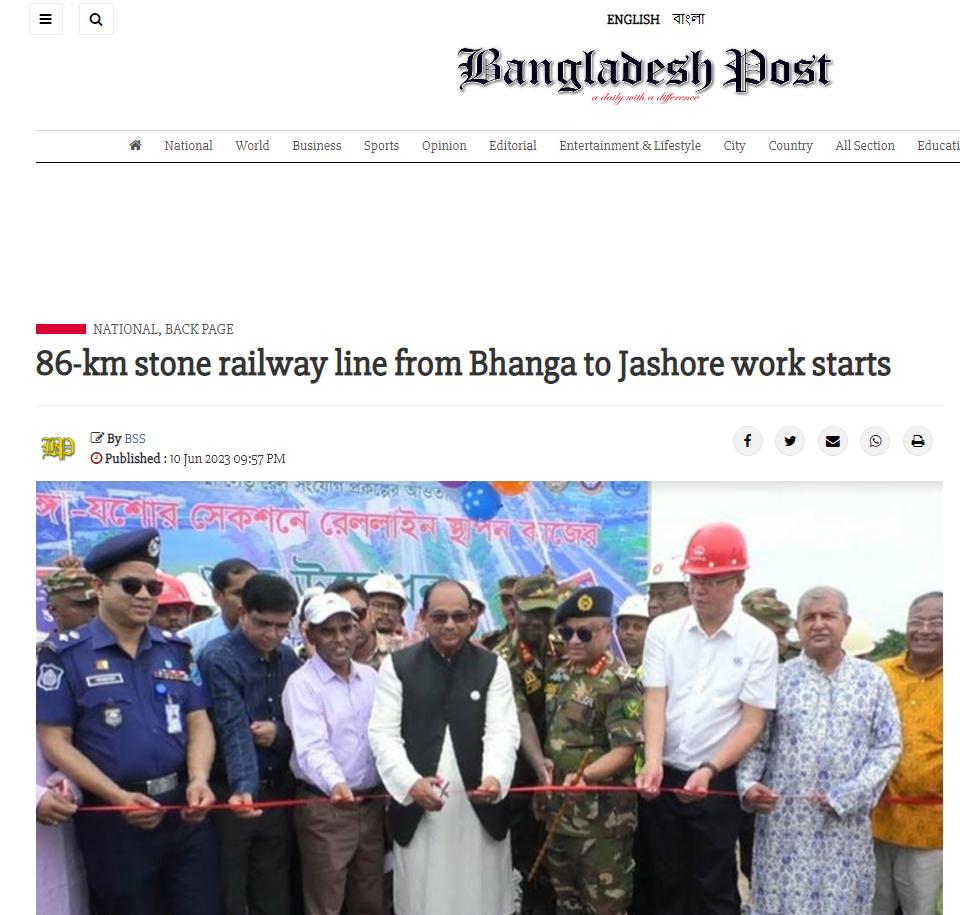
Task: Open the search icon
Action: pos(96,19)
